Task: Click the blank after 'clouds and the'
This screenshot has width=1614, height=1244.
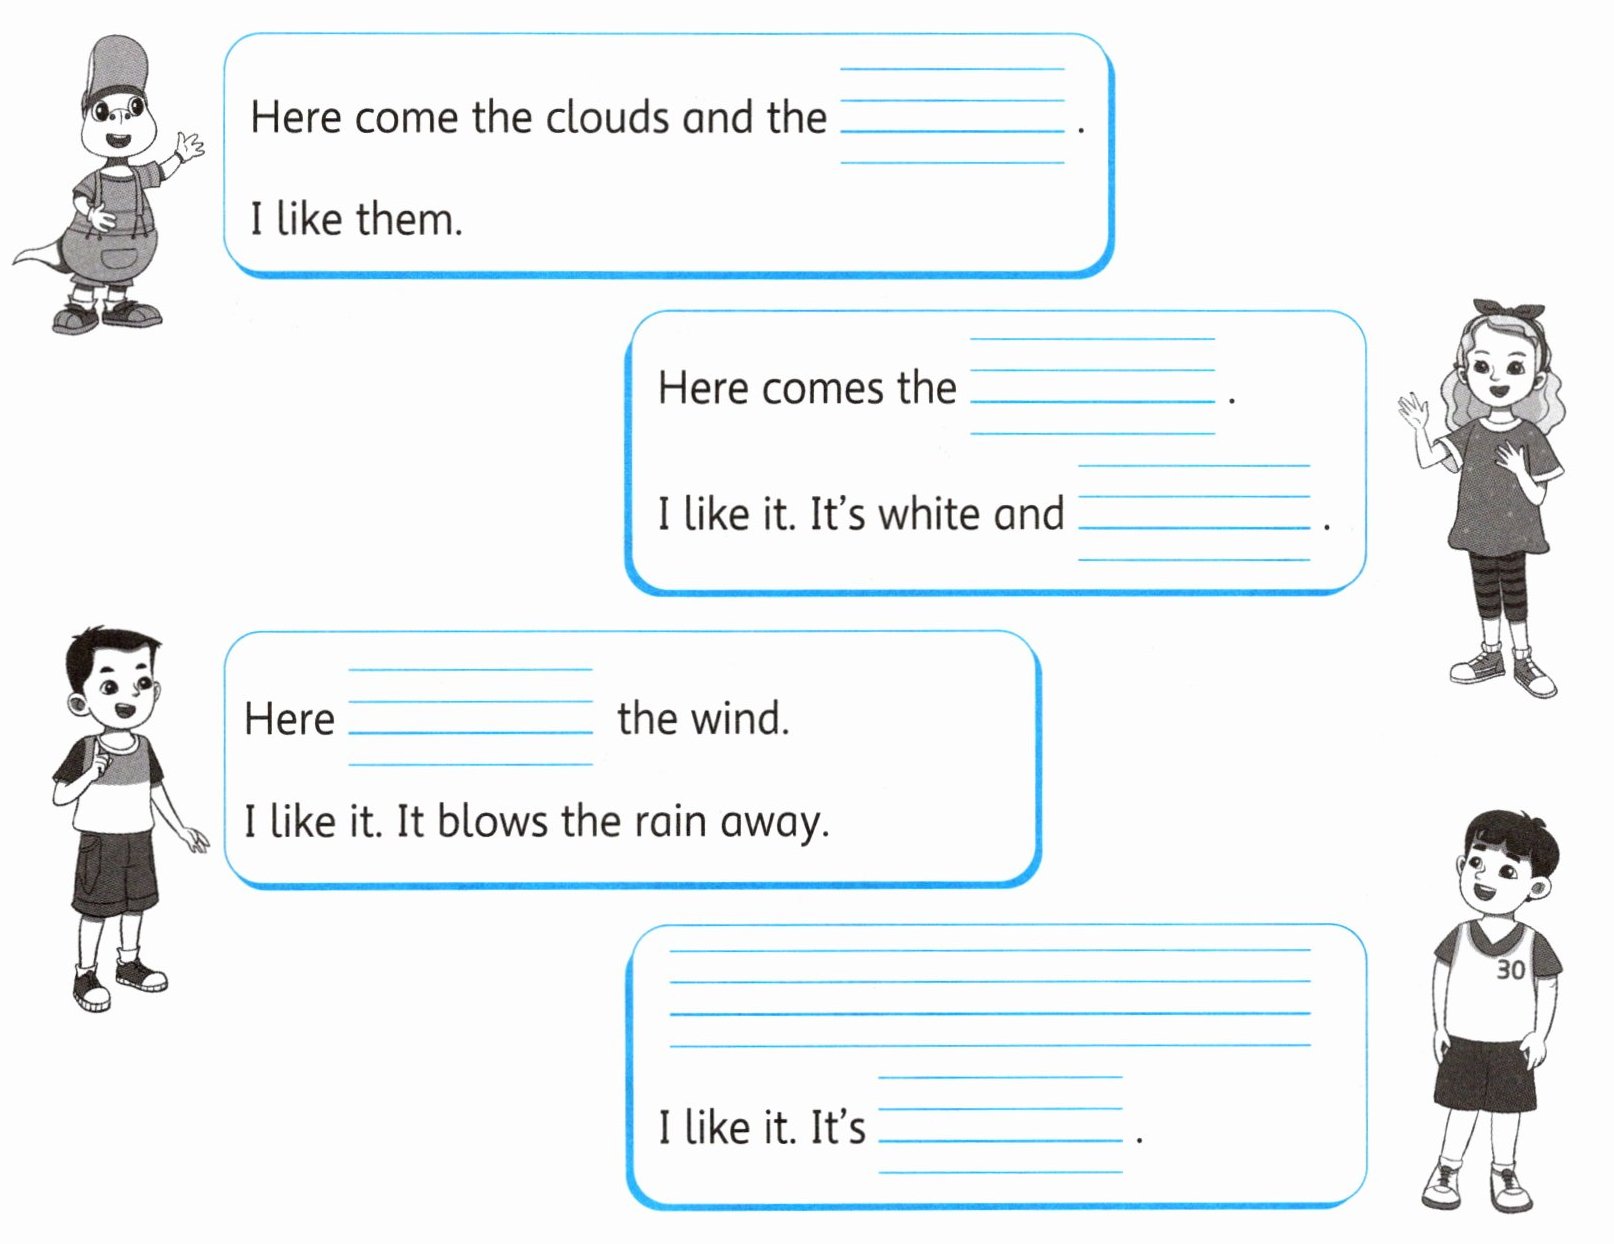Action: click(952, 115)
